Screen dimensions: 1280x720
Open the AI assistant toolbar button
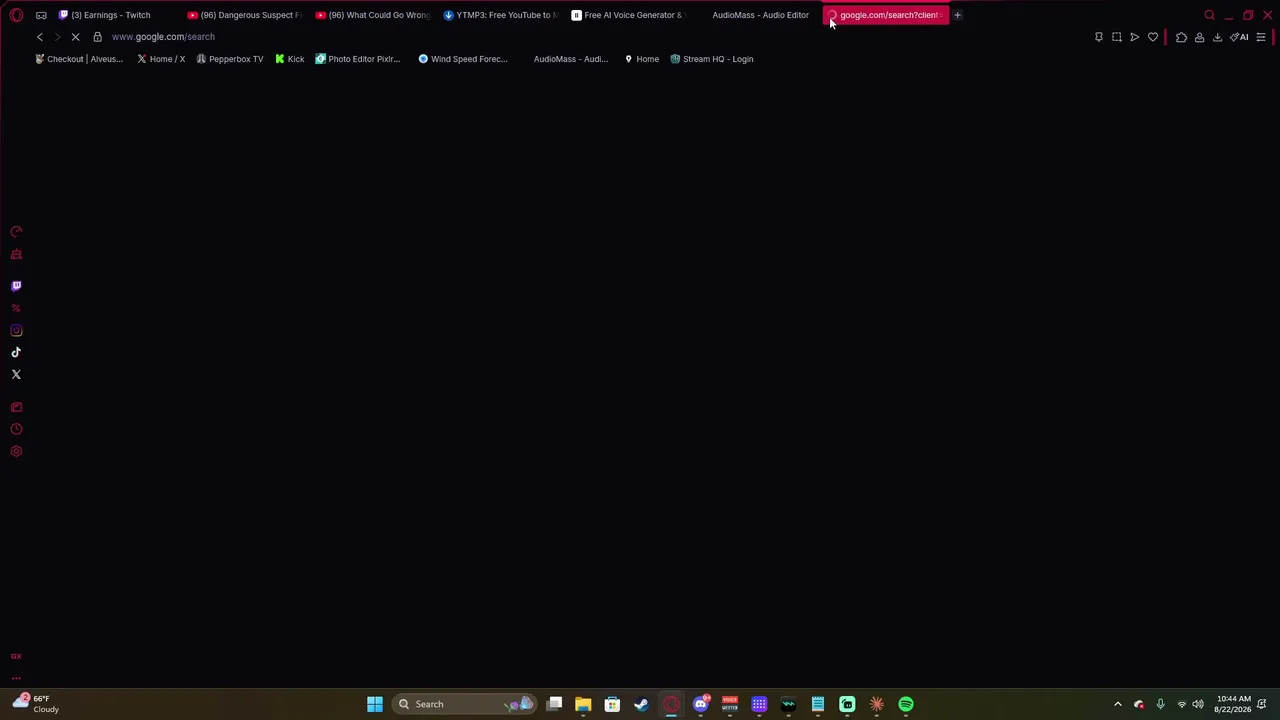tap(1240, 37)
